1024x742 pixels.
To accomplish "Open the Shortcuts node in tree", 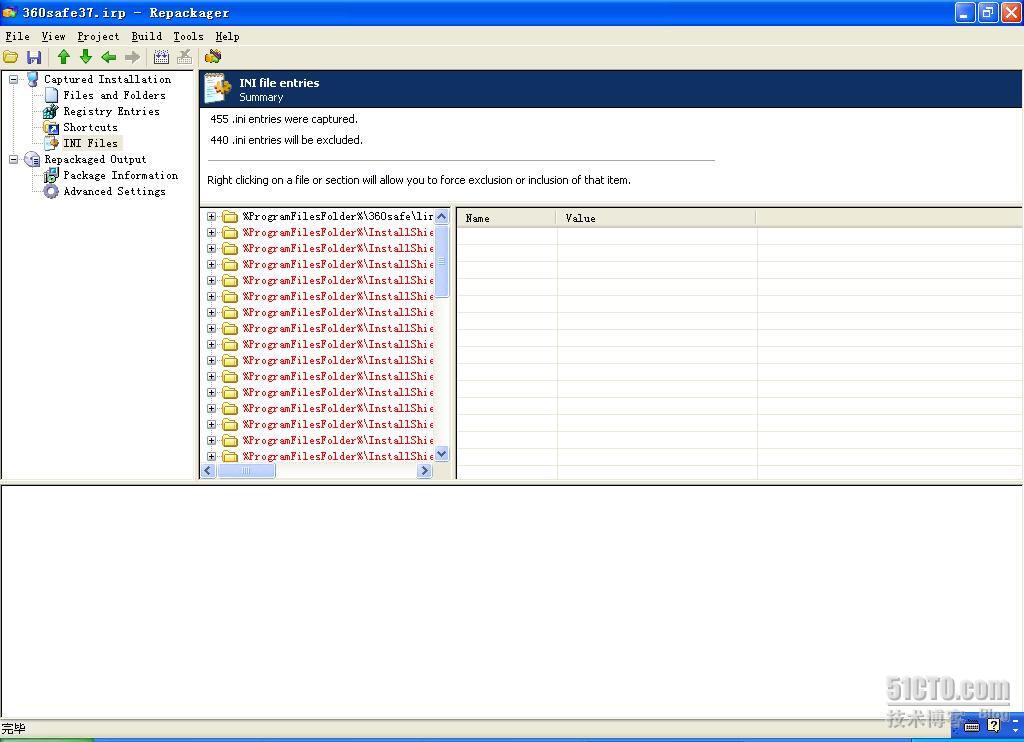I will pyautogui.click(x=90, y=127).
